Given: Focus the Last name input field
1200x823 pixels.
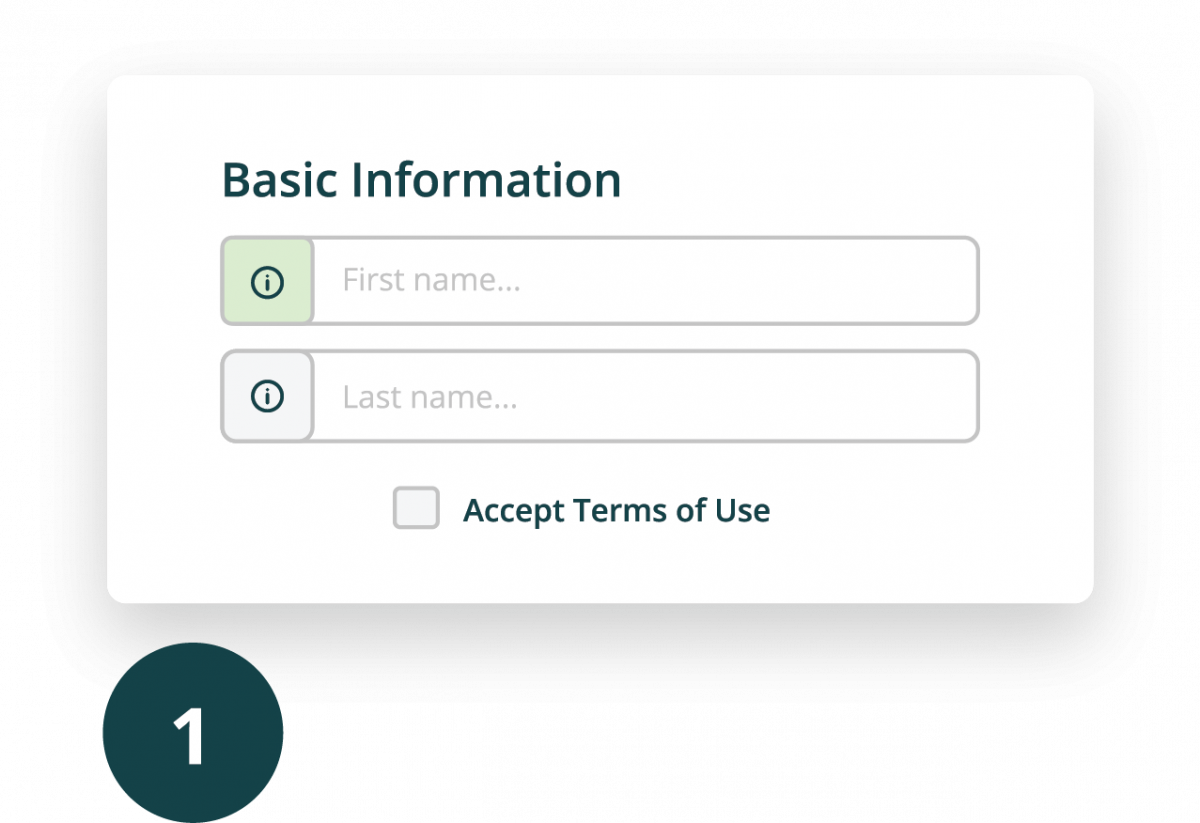Looking at the screenshot, I should (x=645, y=396).
